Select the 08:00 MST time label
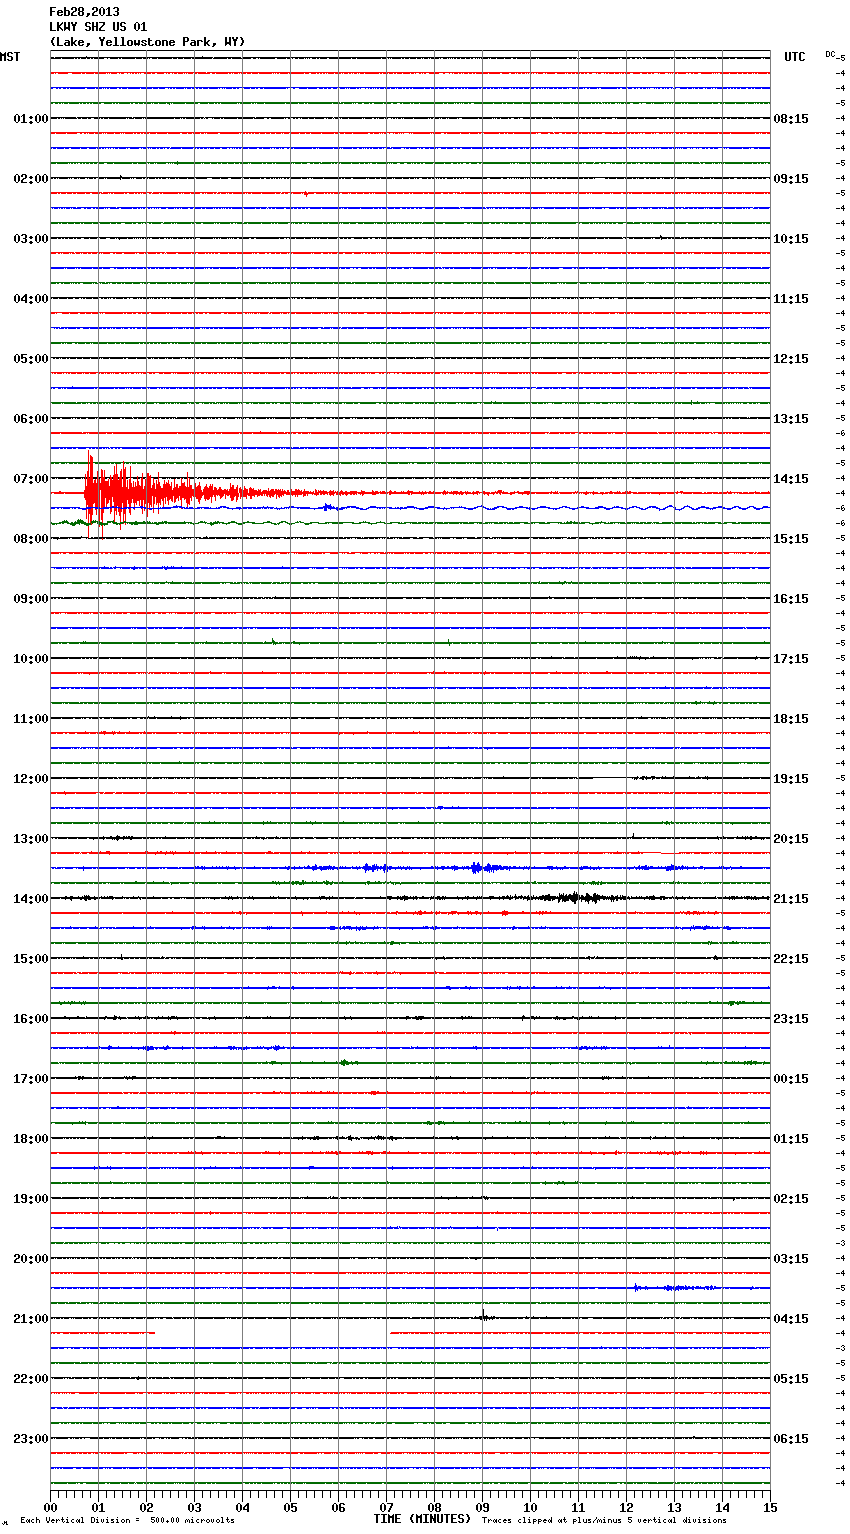 (30, 539)
